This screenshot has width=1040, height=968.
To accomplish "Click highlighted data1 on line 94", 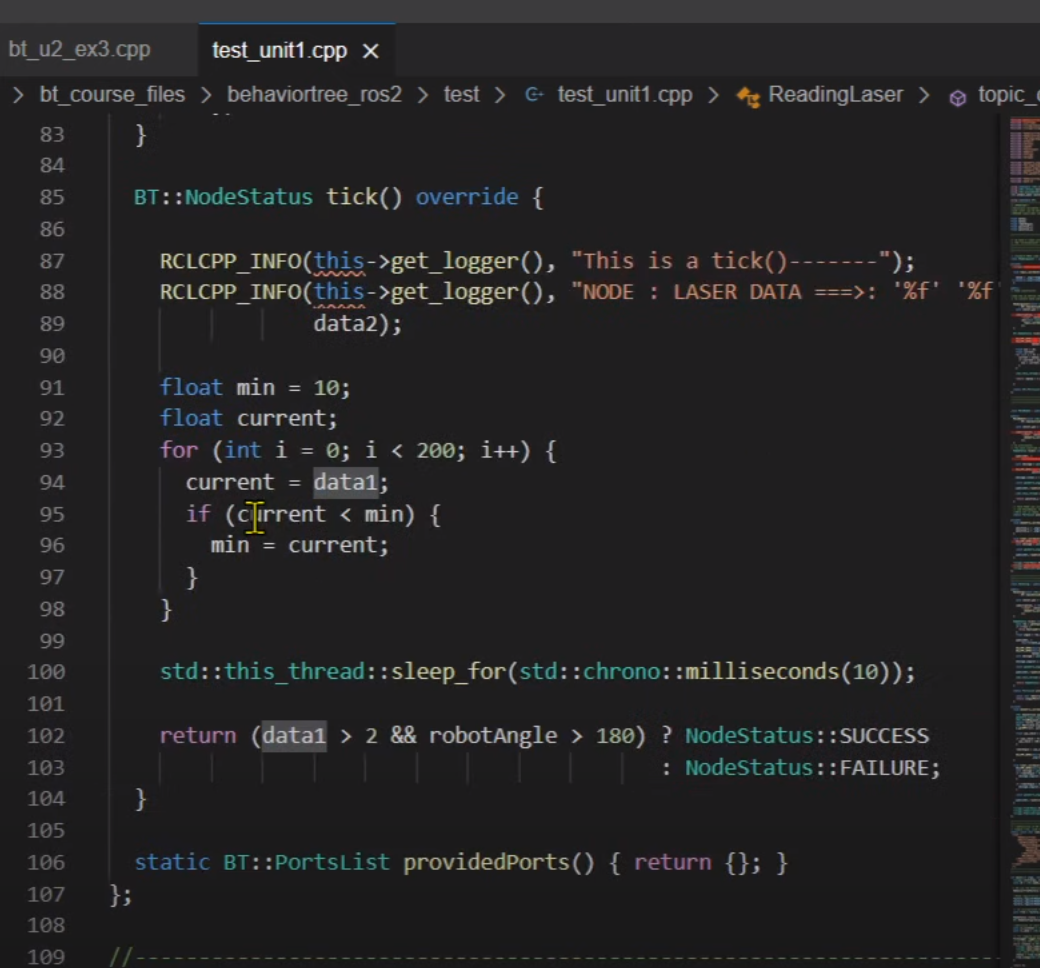I will coord(346,482).
